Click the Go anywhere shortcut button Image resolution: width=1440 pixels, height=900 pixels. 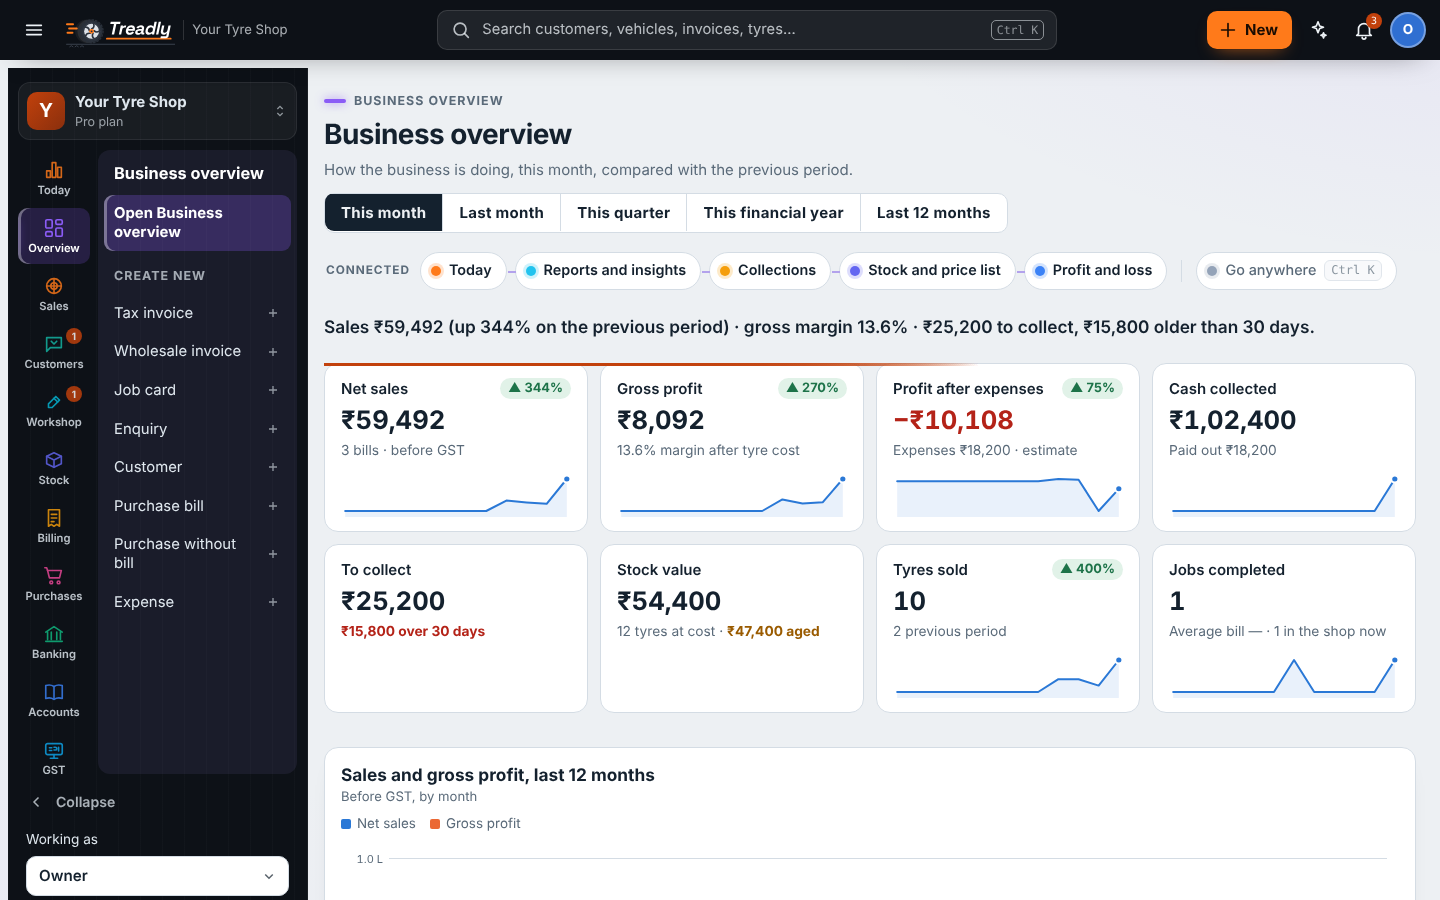(1296, 271)
